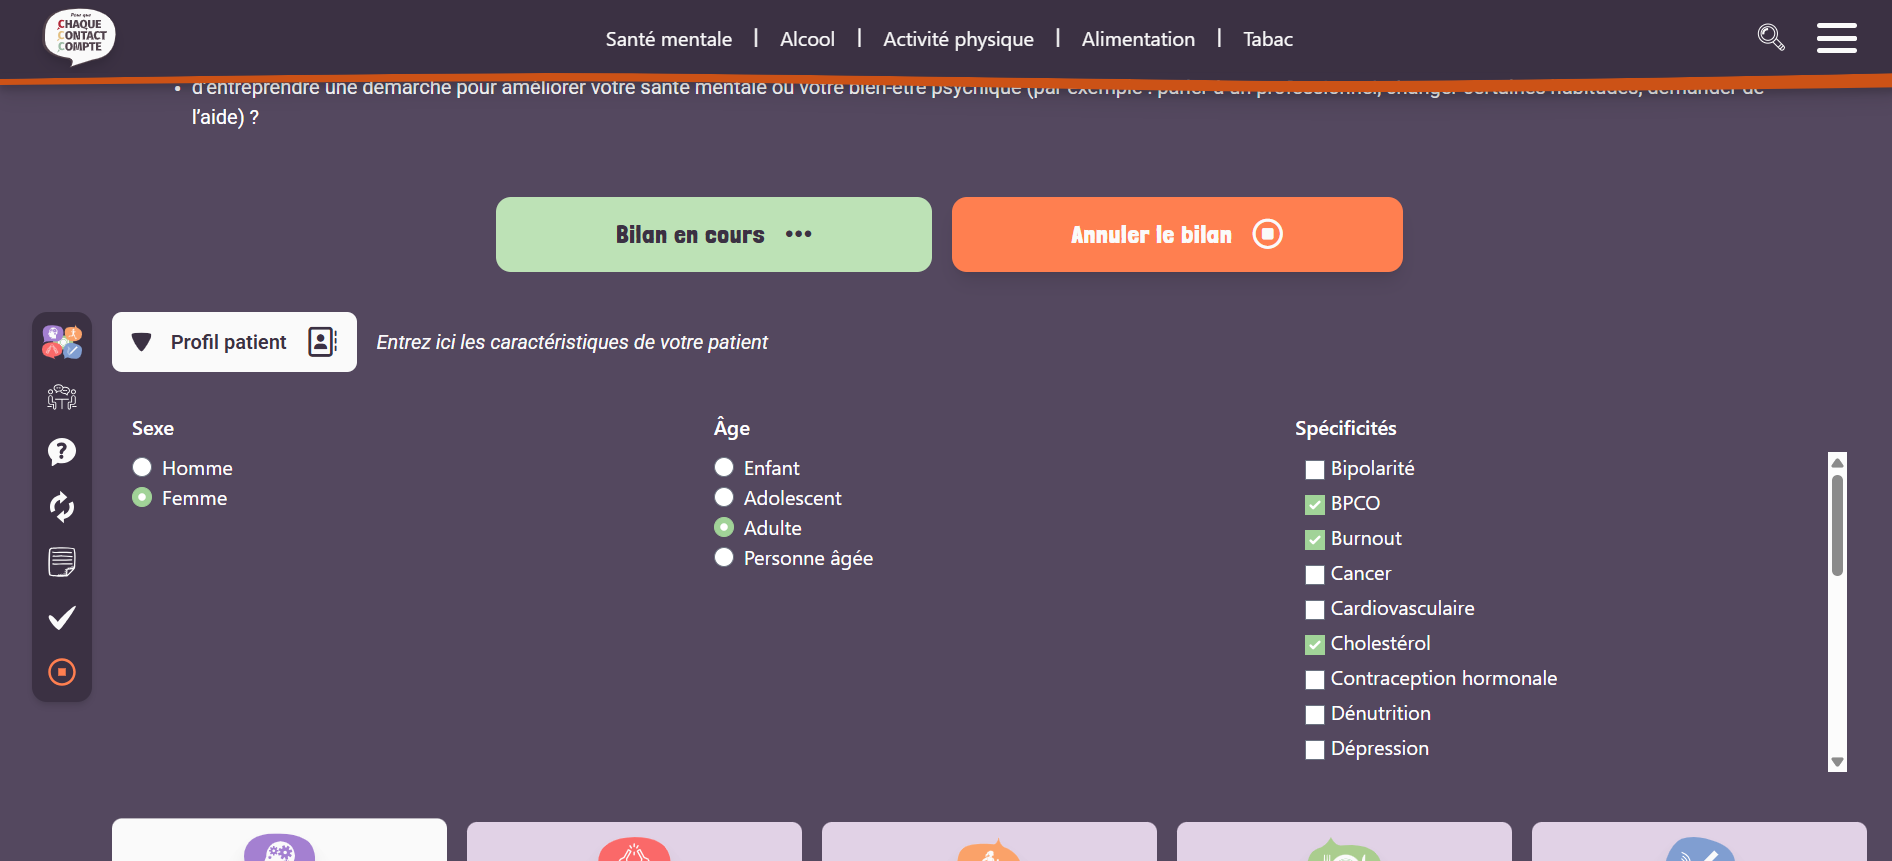
Task: Tick the Cardiovasculaire checkbox
Action: click(x=1315, y=610)
